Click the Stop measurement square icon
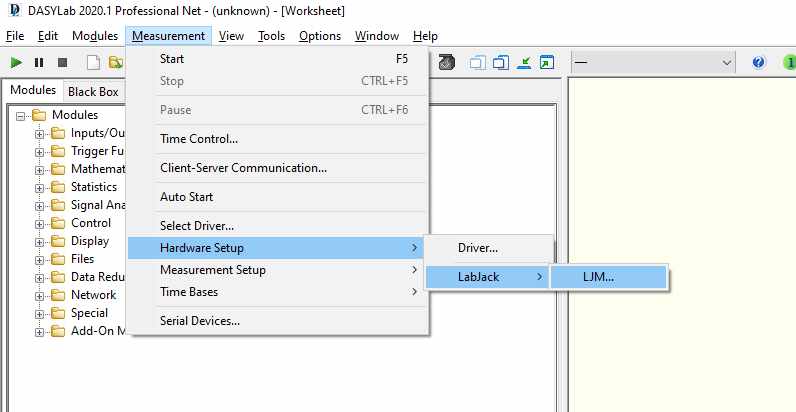The height and width of the screenshot is (412, 796). pyautogui.click(x=62, y=62)
